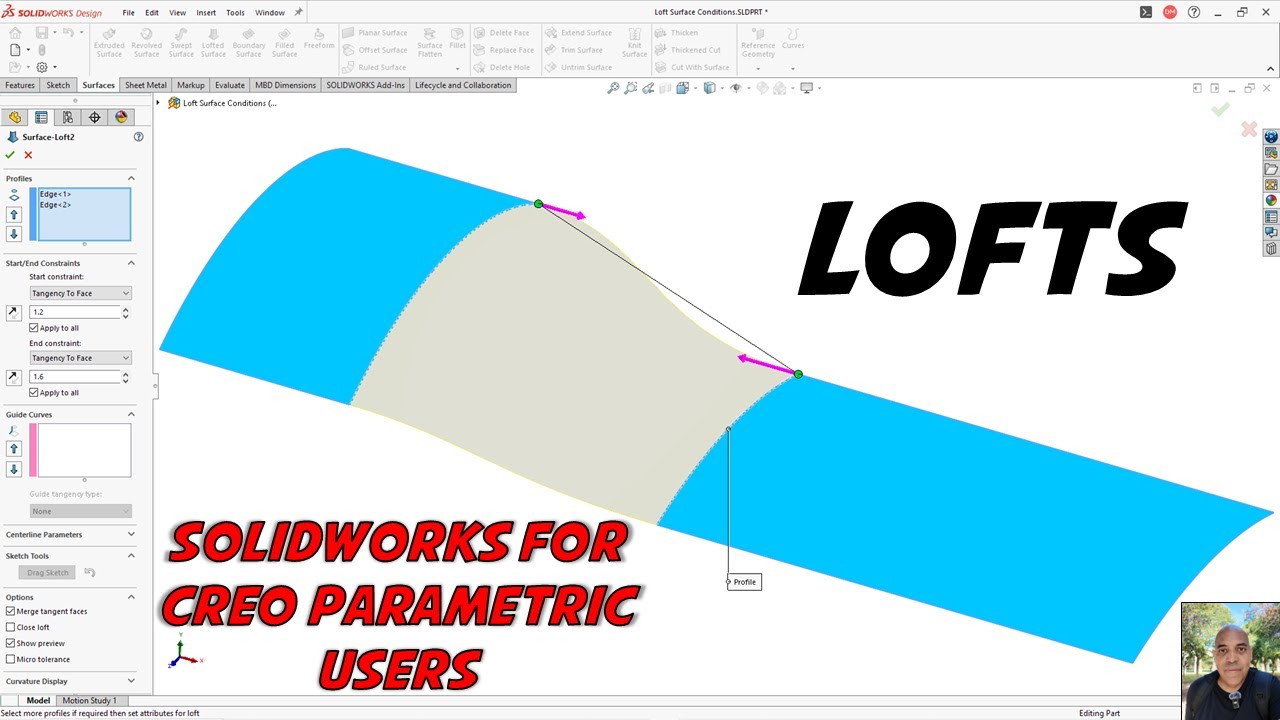Click the New document icon
This screenshot has height=720, width=1280.
coord(15,49)
